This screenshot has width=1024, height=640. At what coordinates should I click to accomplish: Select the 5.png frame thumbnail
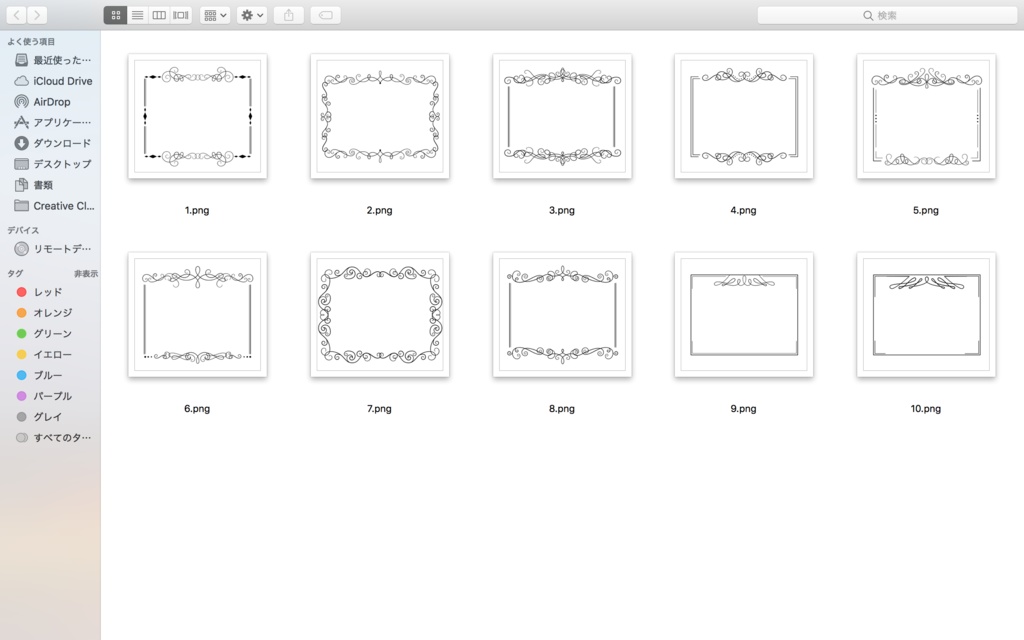click(x=926, y=116)
